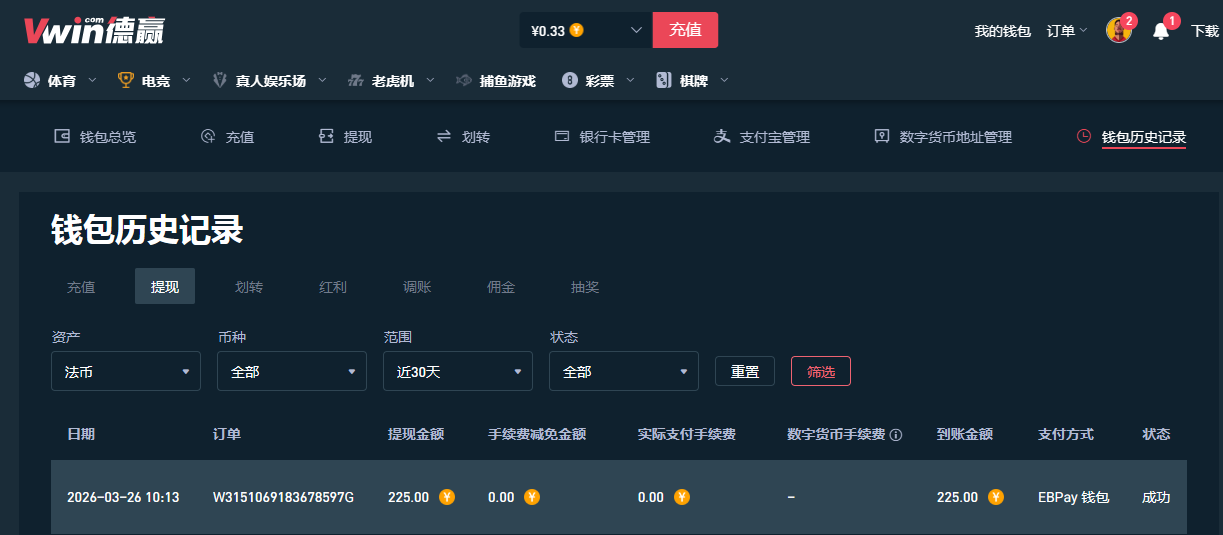Open the user avatar profile

coord(1118,30)
